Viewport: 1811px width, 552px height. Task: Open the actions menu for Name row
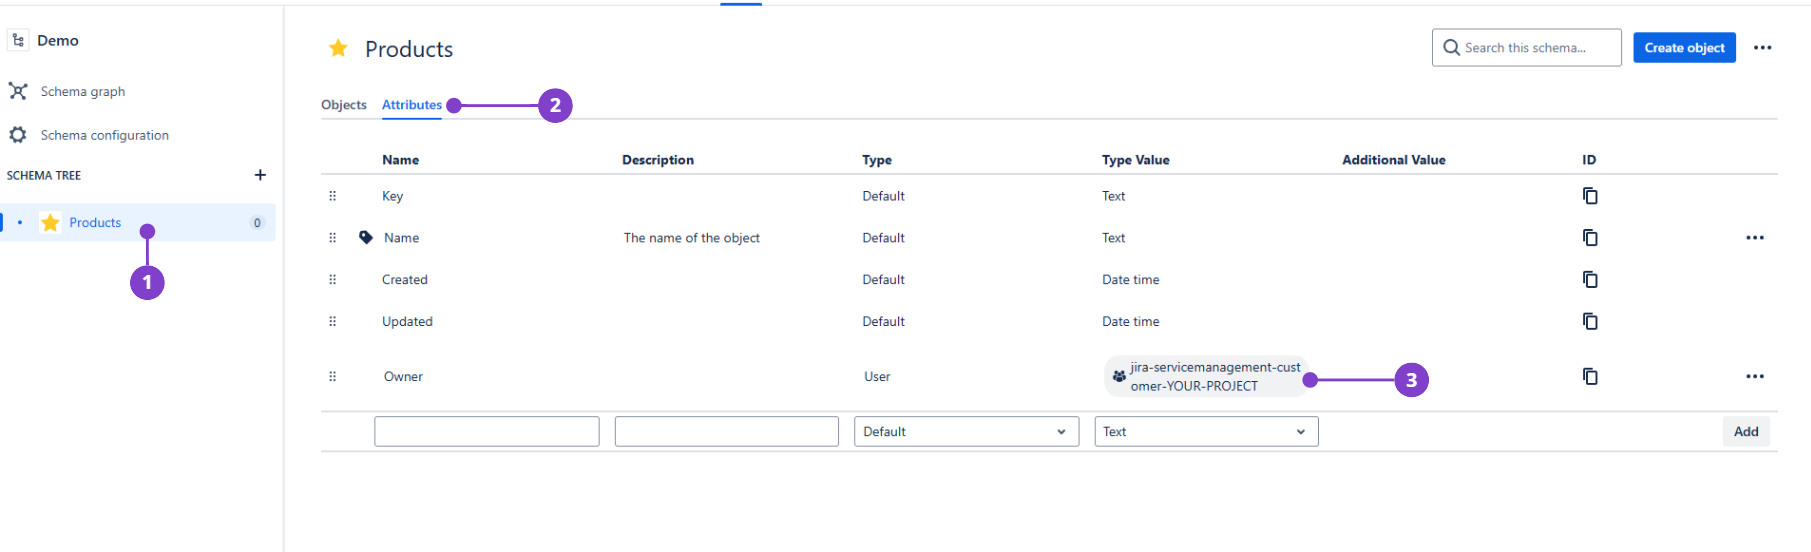tap(1755, 238)
